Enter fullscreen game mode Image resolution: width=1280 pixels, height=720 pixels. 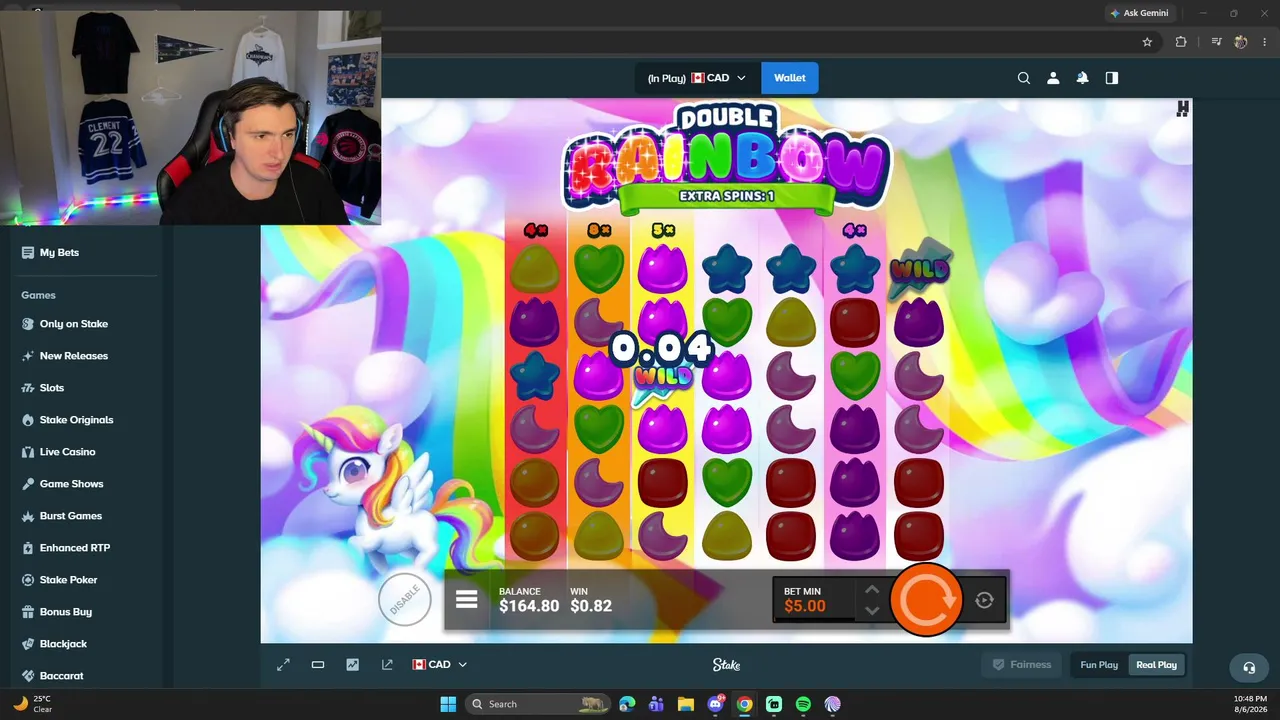tap(283, 664)
